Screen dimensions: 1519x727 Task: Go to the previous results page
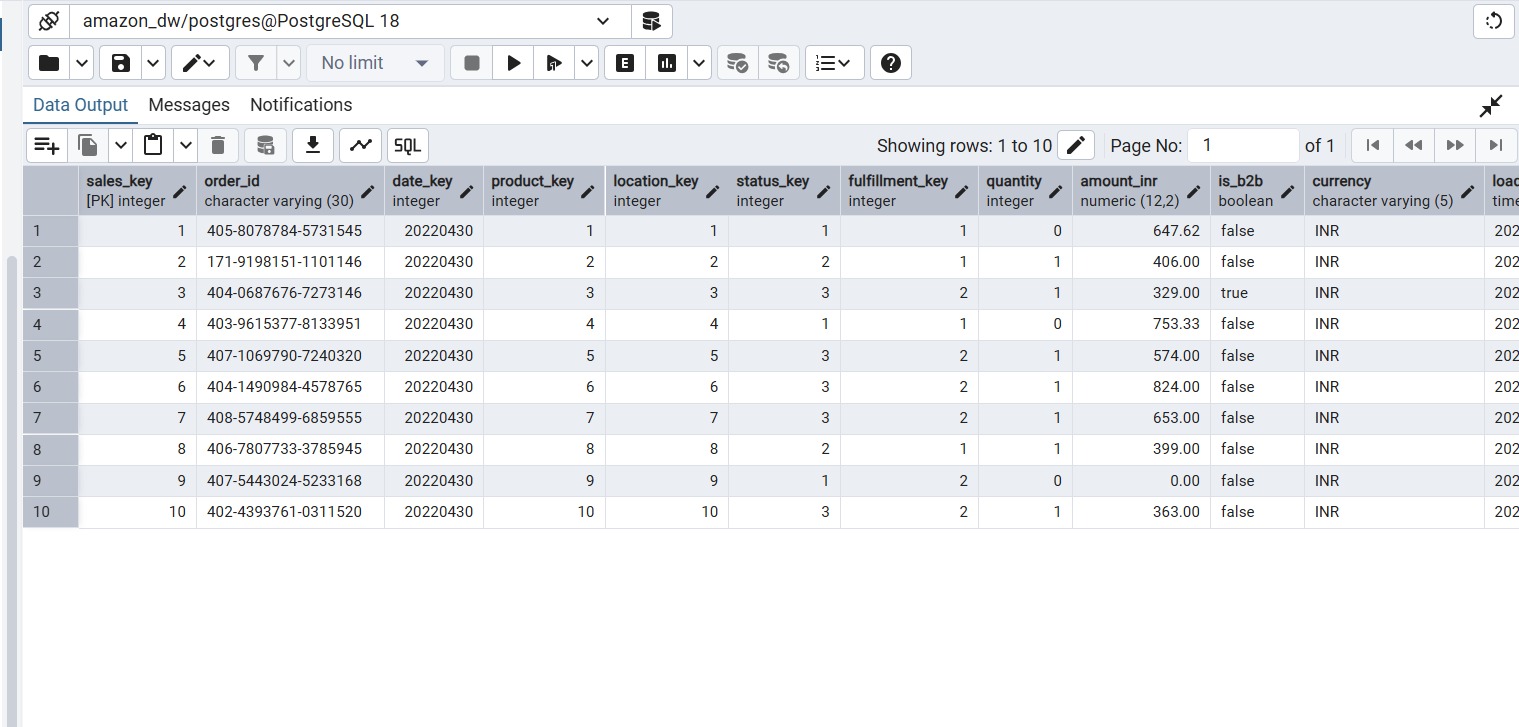pos(1414,145)
